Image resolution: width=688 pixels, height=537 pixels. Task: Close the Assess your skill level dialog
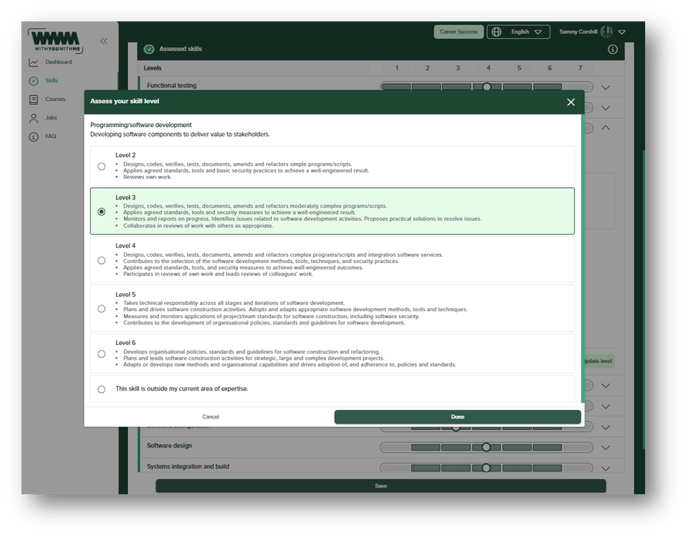(571, 102)
